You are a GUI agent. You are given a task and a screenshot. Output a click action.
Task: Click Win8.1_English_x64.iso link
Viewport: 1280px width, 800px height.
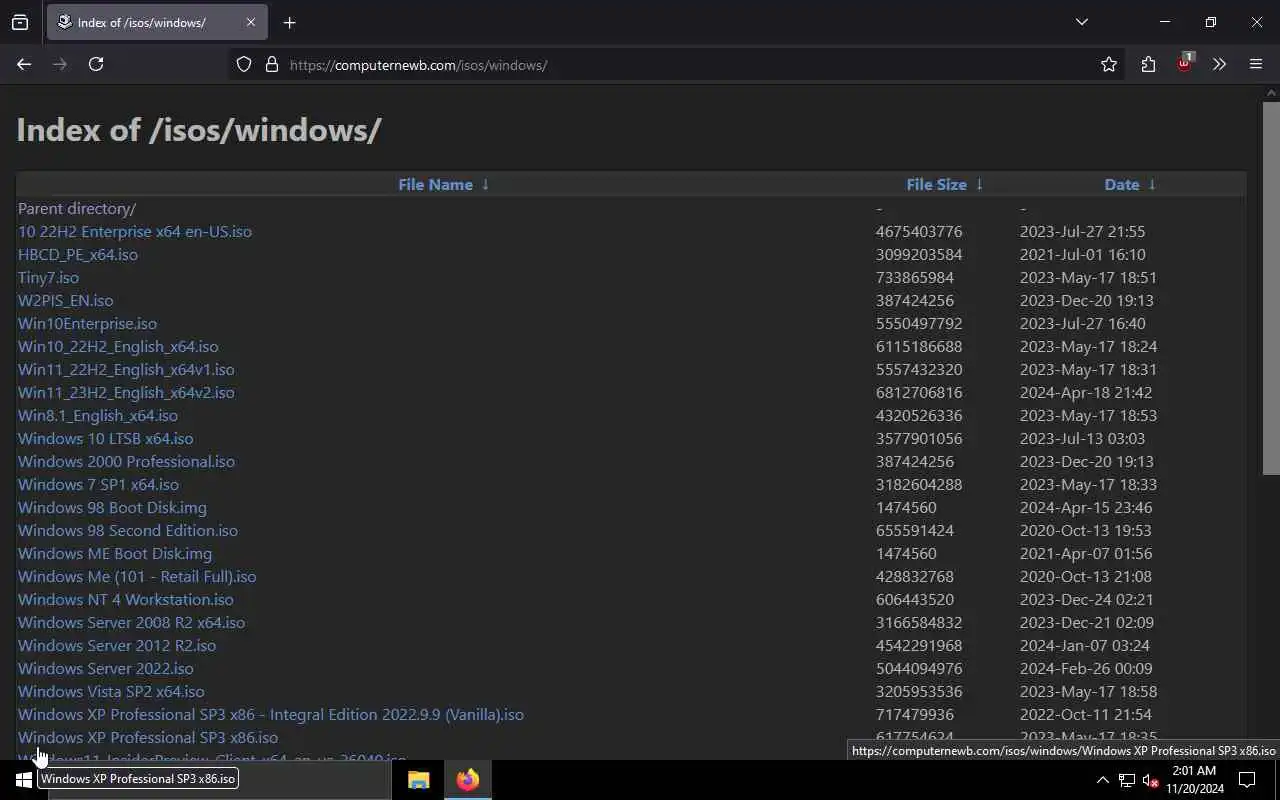(x=98, y=415)
